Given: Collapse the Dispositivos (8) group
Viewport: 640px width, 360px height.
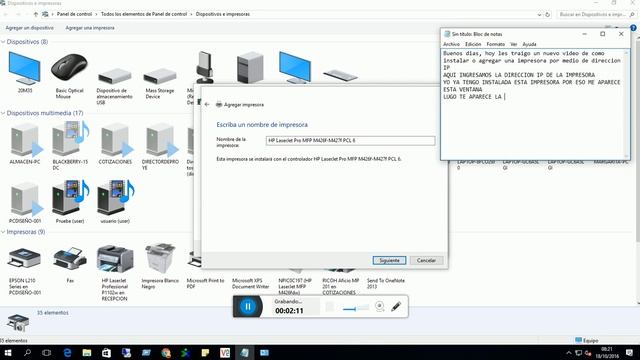Looking at the screenshot, I should point(3,42).
